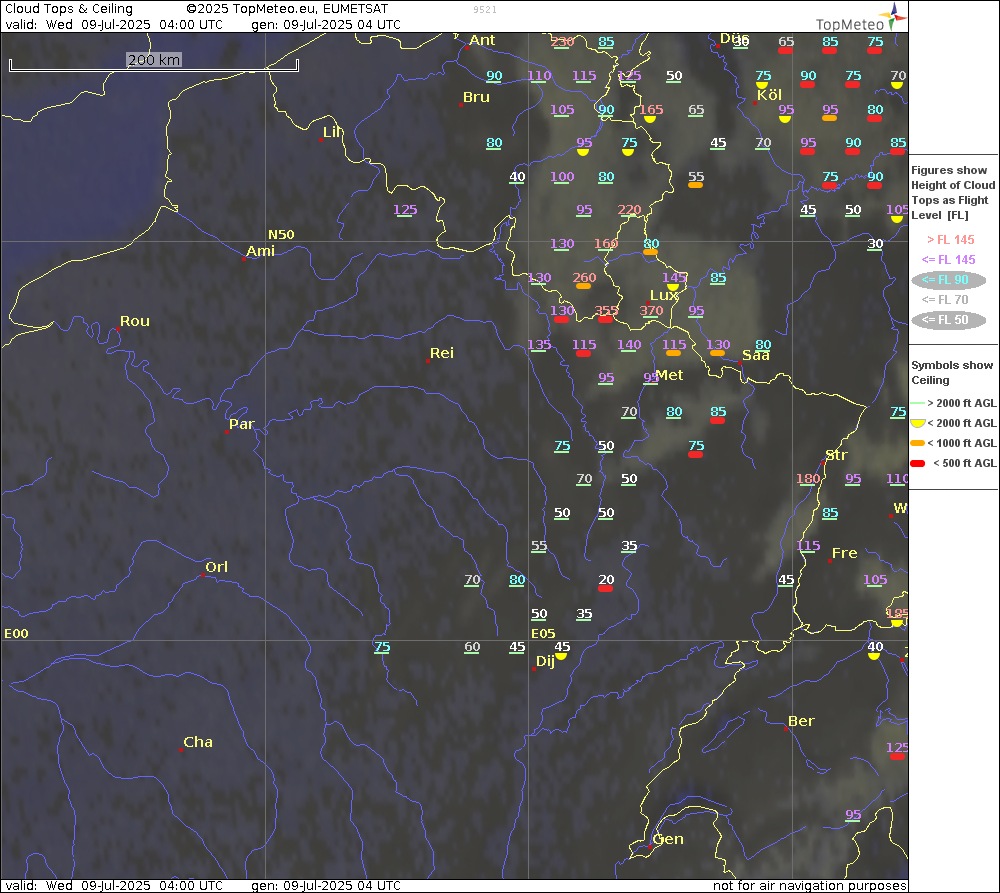
Task: Toggle the <= FL 145 legend entry
Action: tap(948, 260)
